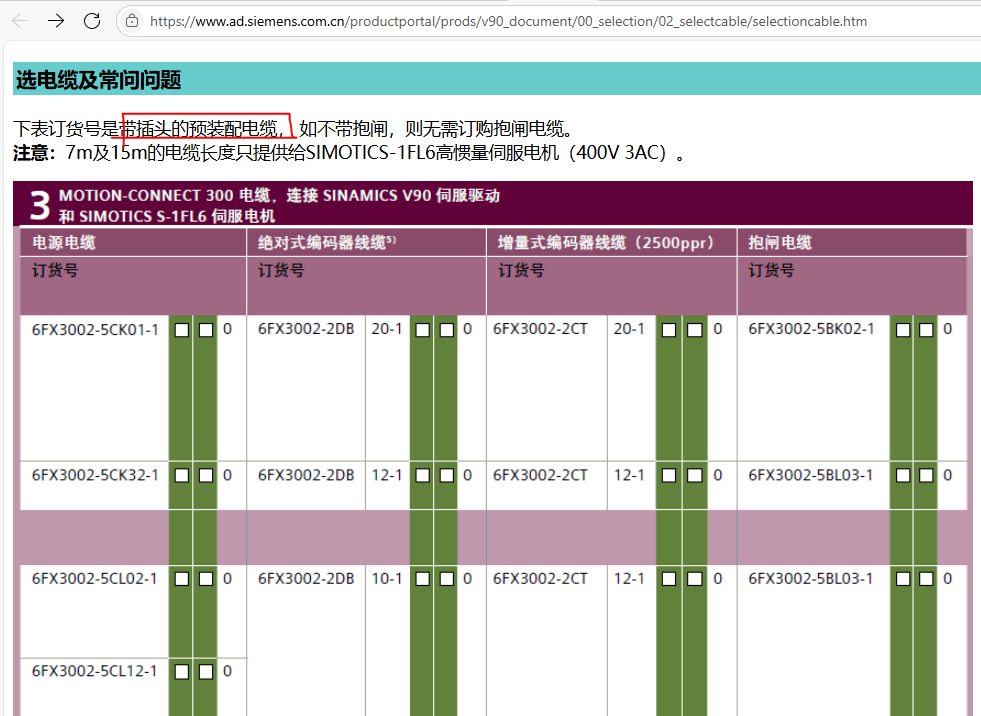Click 订货号 under the 电源电缆 header
Screen dimensions: 981x716
[x=55, y=270]
